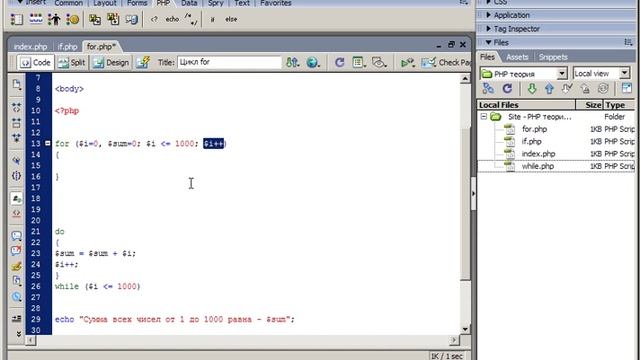Click Remove Comment icon
This screenshot has width=640, height=360.
tap(16, 251)
